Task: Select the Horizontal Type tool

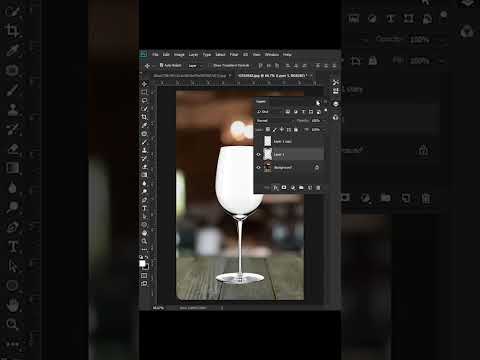Action: point(144,208)
